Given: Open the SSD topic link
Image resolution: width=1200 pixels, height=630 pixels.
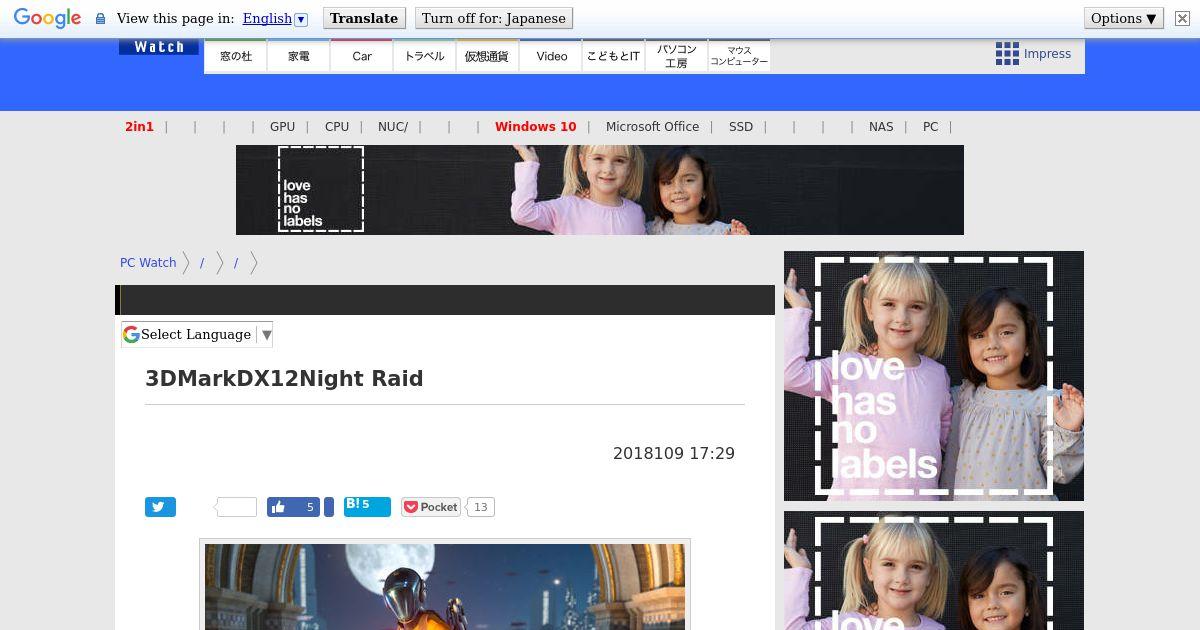Looking at the screenshot, I should (x=741, y=127).
